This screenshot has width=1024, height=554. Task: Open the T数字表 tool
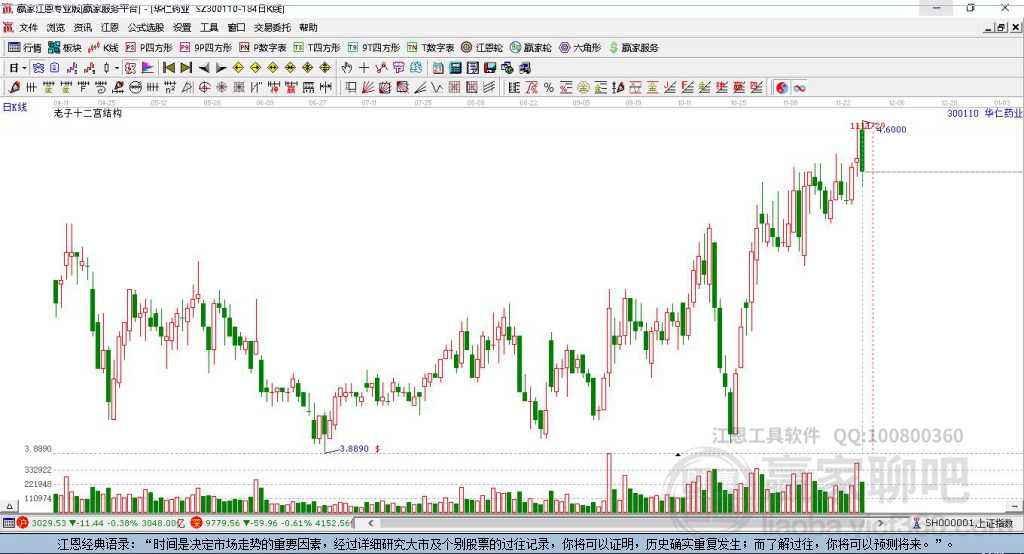click(430, 48)
